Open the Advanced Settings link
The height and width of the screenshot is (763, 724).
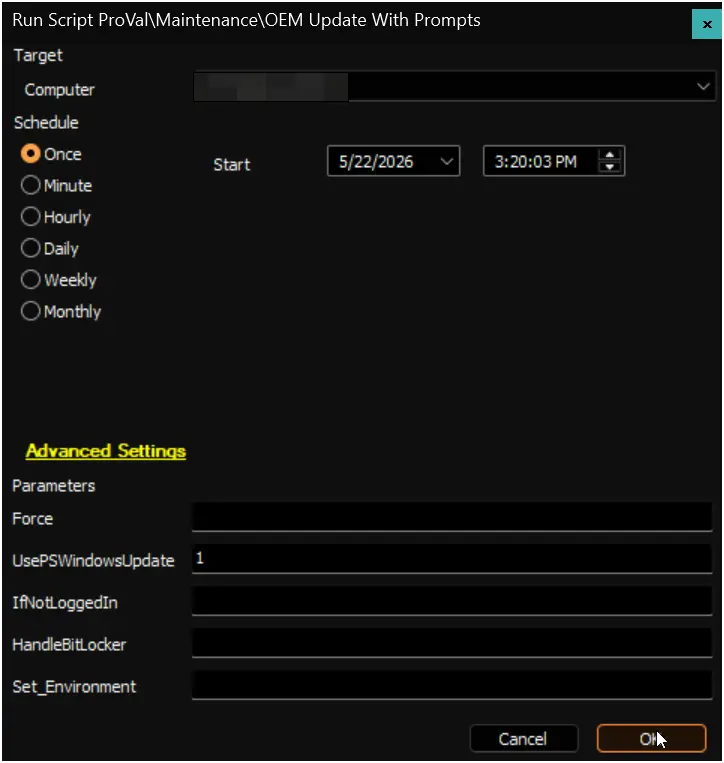coord(106,451)
